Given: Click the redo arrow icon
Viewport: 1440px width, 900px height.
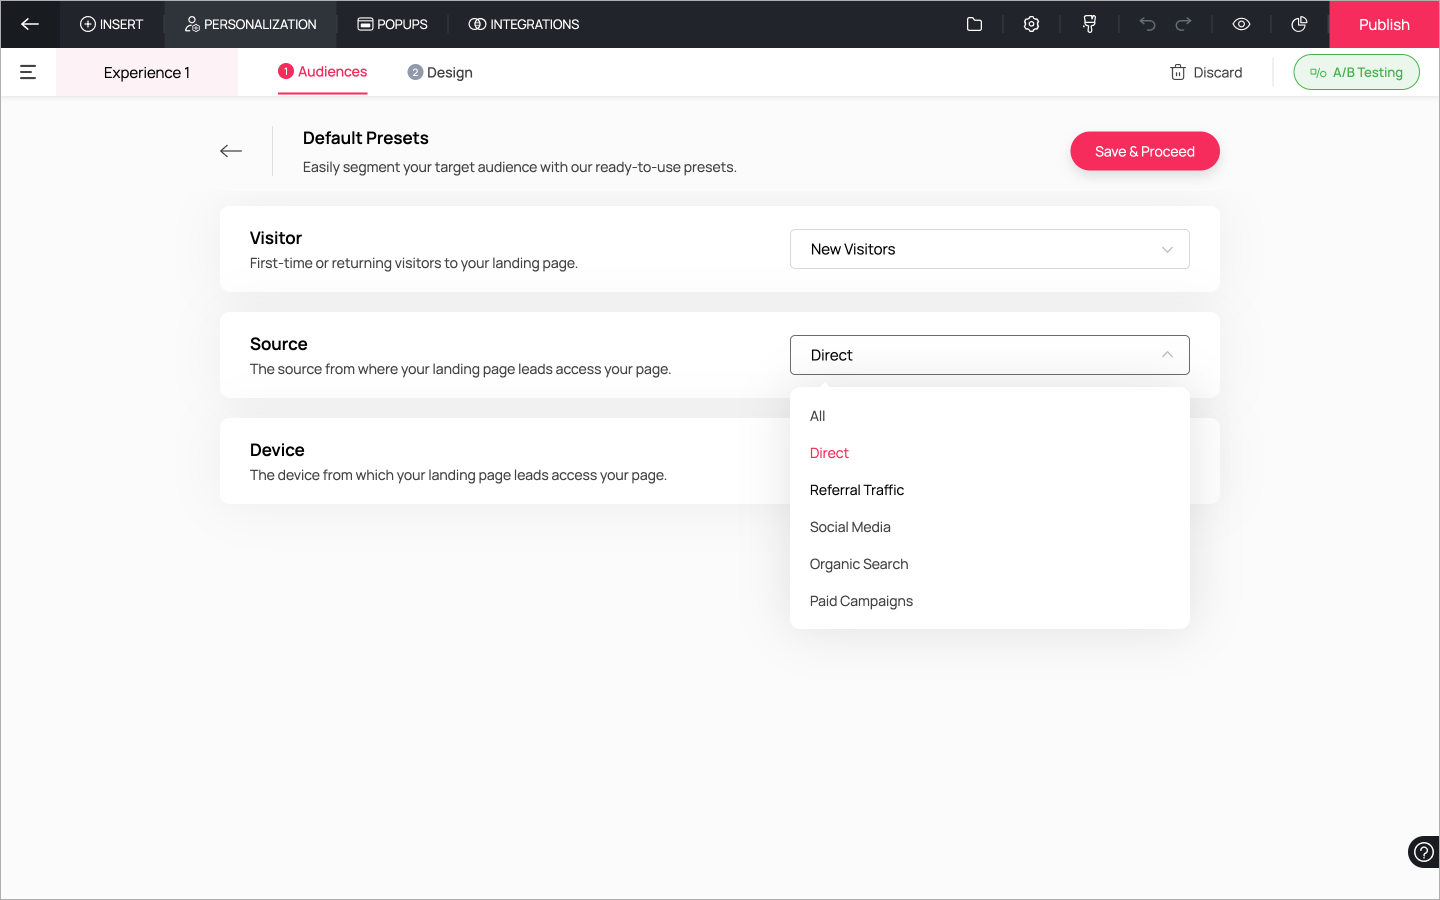Looking at the screenshot, I should [x=1183, y=24].
